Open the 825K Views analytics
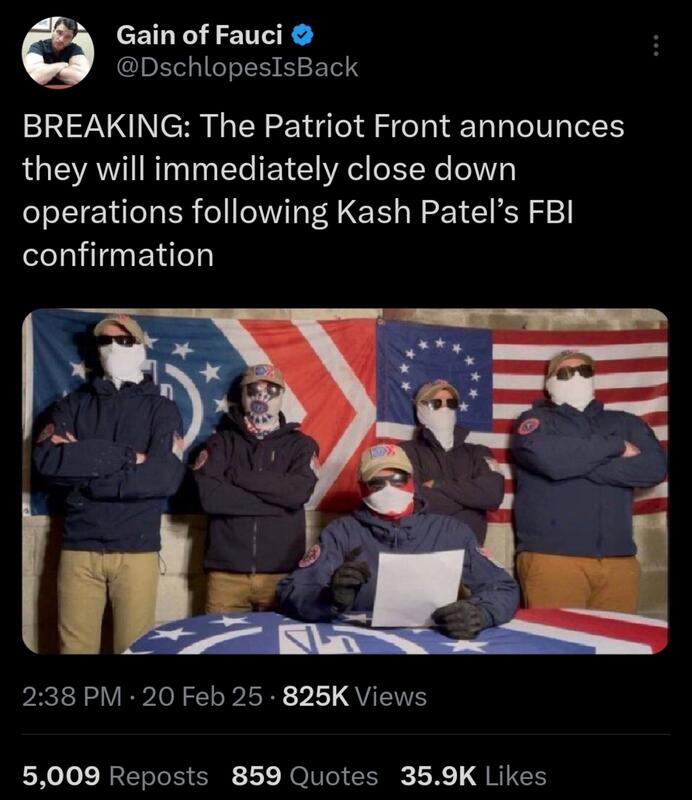Screen dimensions: 692x800 [355, 696]
